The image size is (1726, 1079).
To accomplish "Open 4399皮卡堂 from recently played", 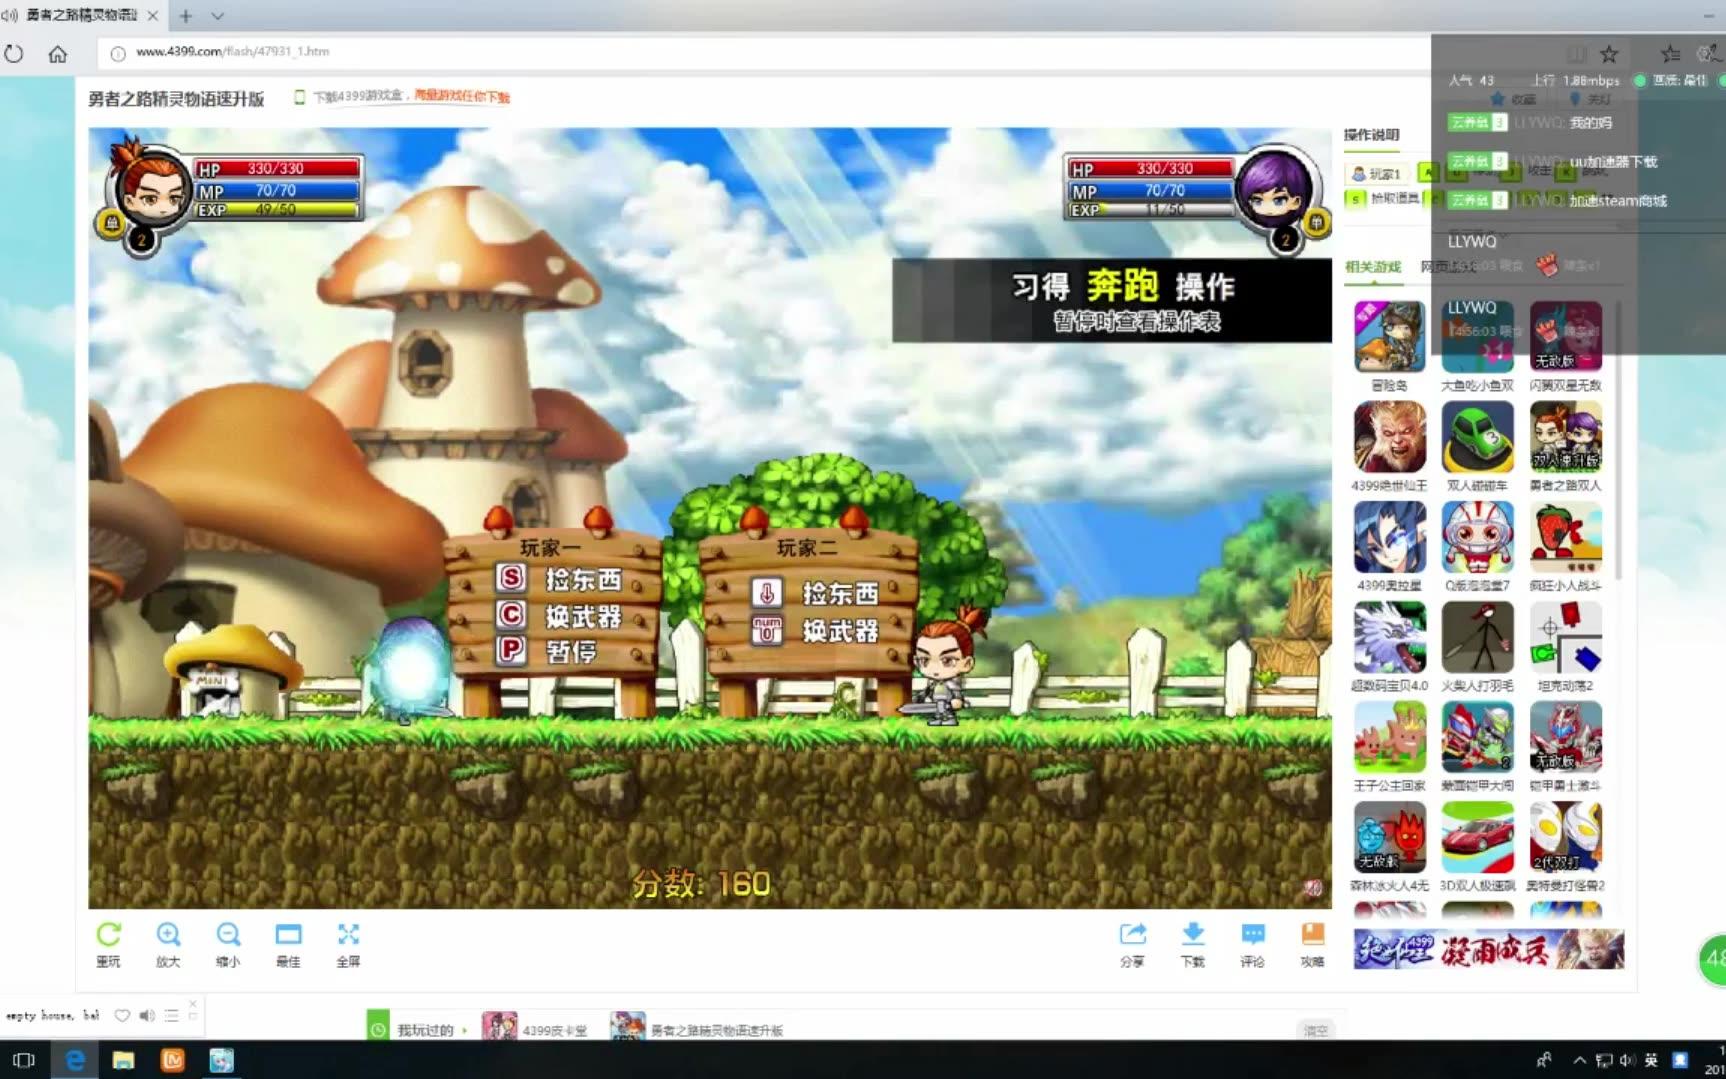I will (535, 1029).
